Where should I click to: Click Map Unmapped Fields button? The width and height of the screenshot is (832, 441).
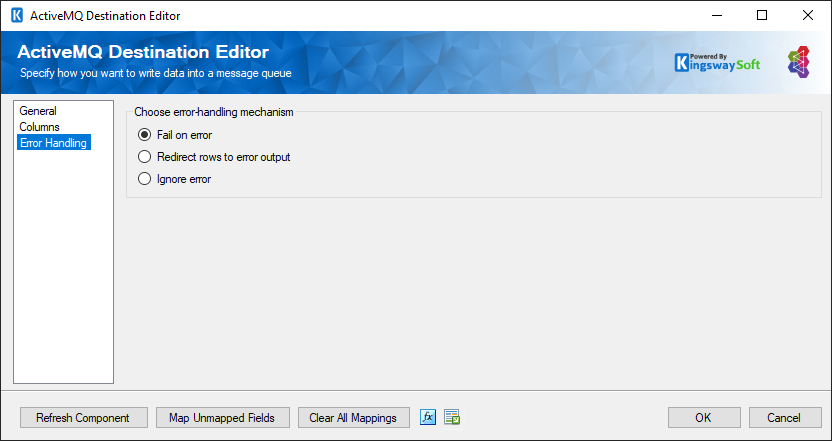pos(223,418)
